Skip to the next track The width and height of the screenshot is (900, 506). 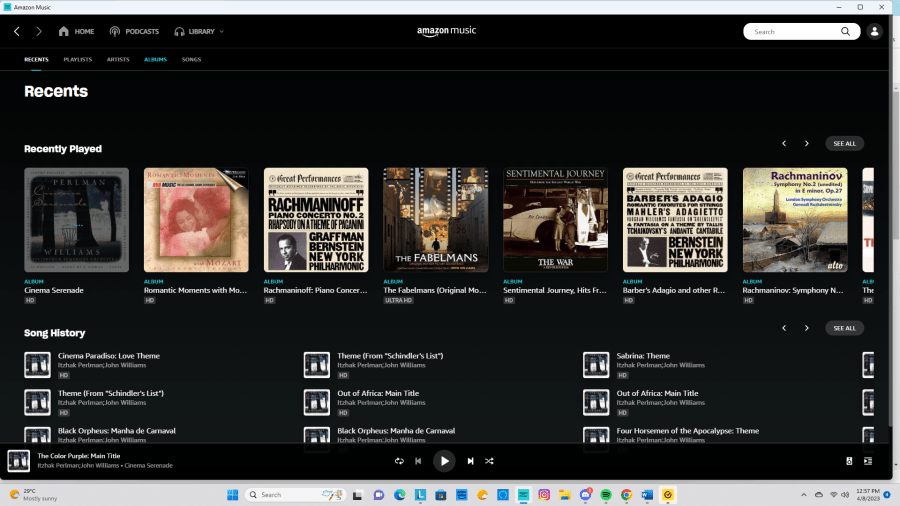[x=470, y=461]
